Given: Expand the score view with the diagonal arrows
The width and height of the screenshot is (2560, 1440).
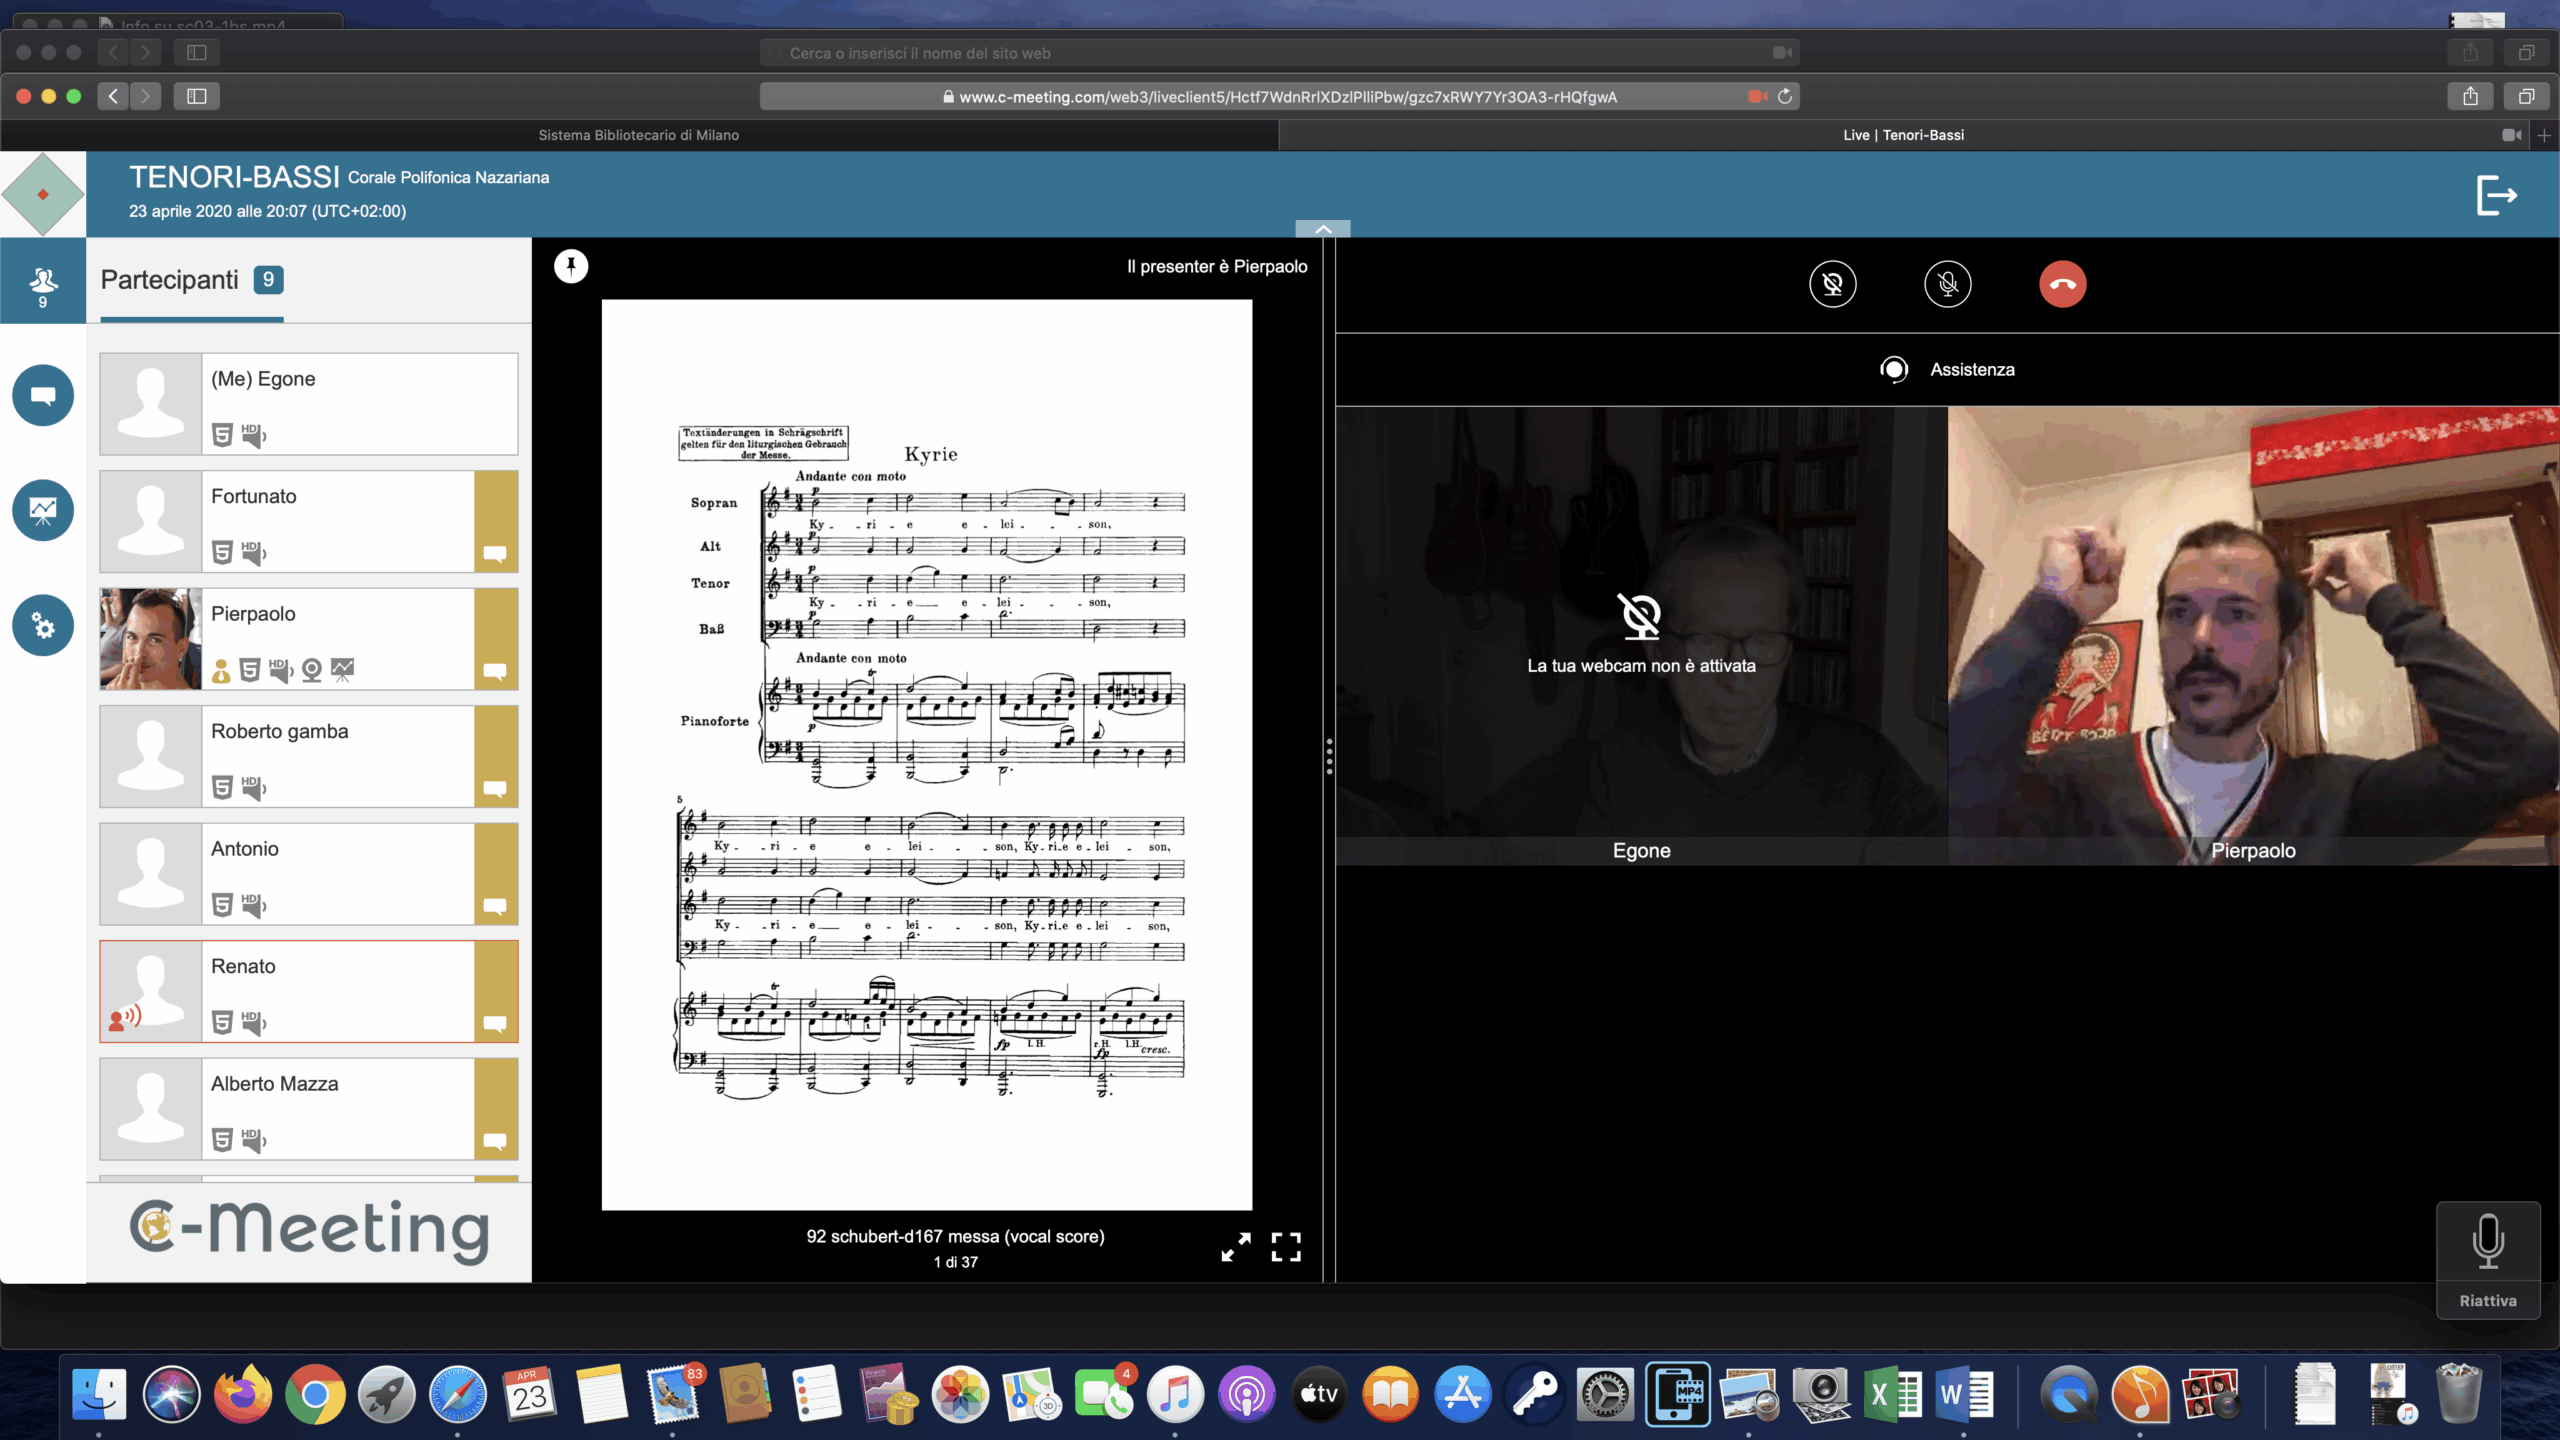Looking at the screenshot, I should click(x=1236, y=1247).
